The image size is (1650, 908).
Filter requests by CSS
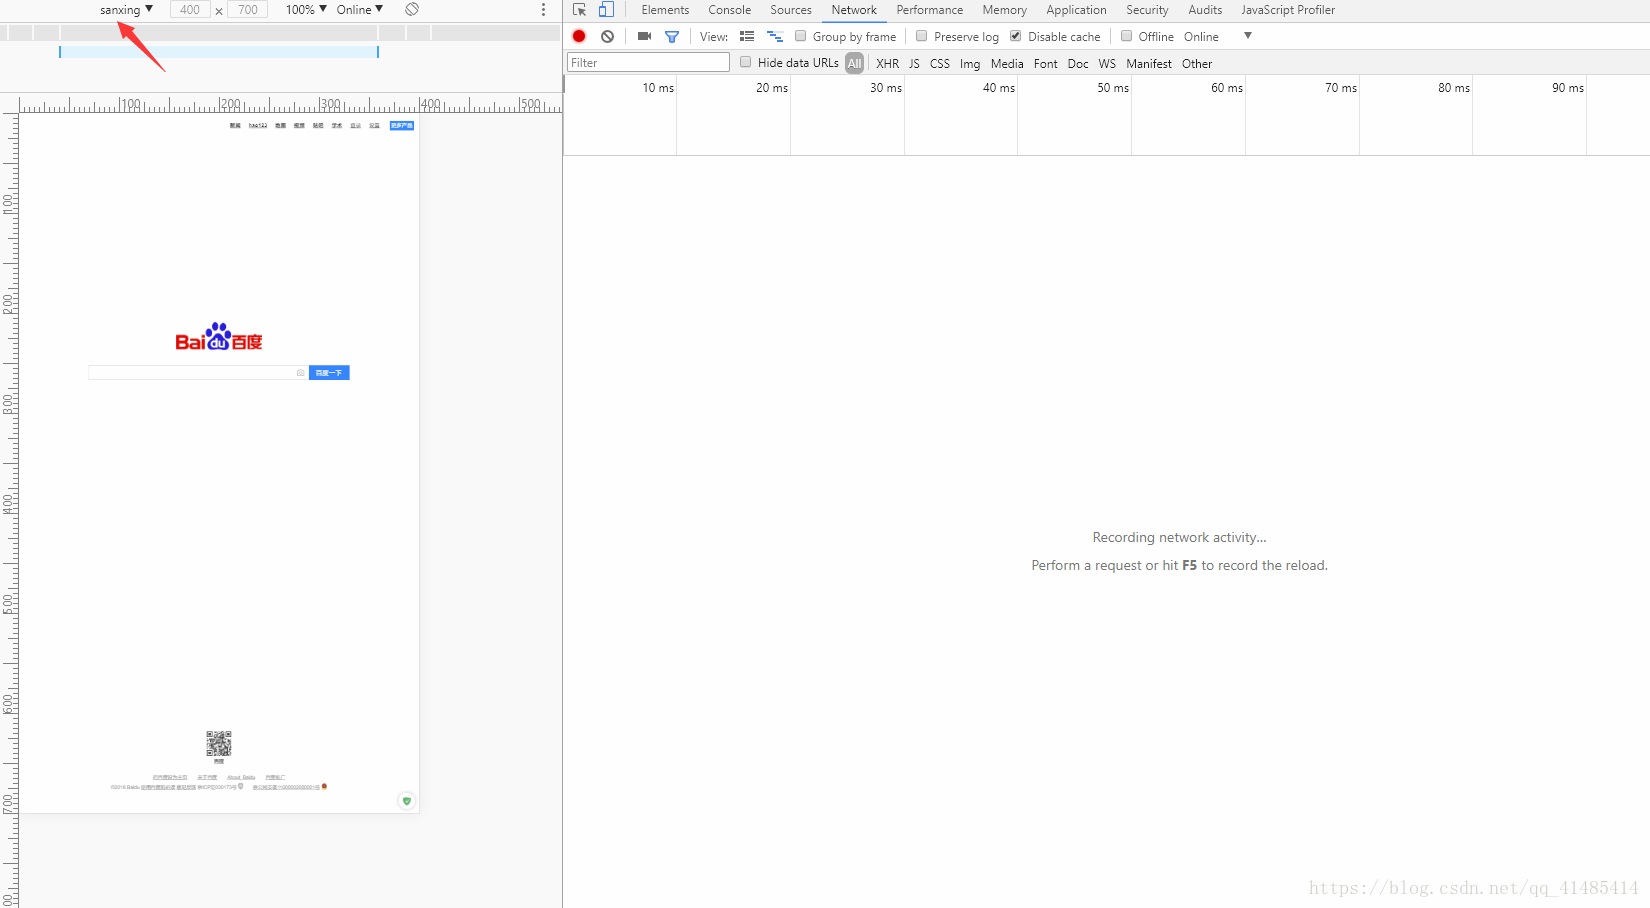coord(940,63)
